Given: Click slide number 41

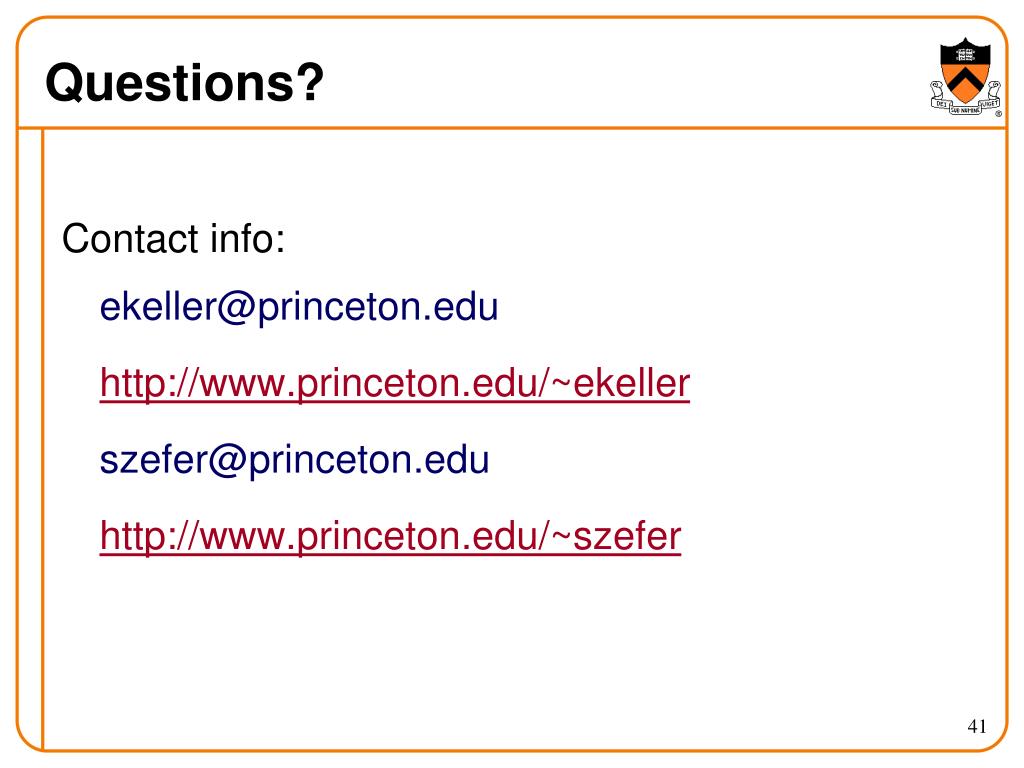Looking at the screenshot, I should [x=977, y=726].
